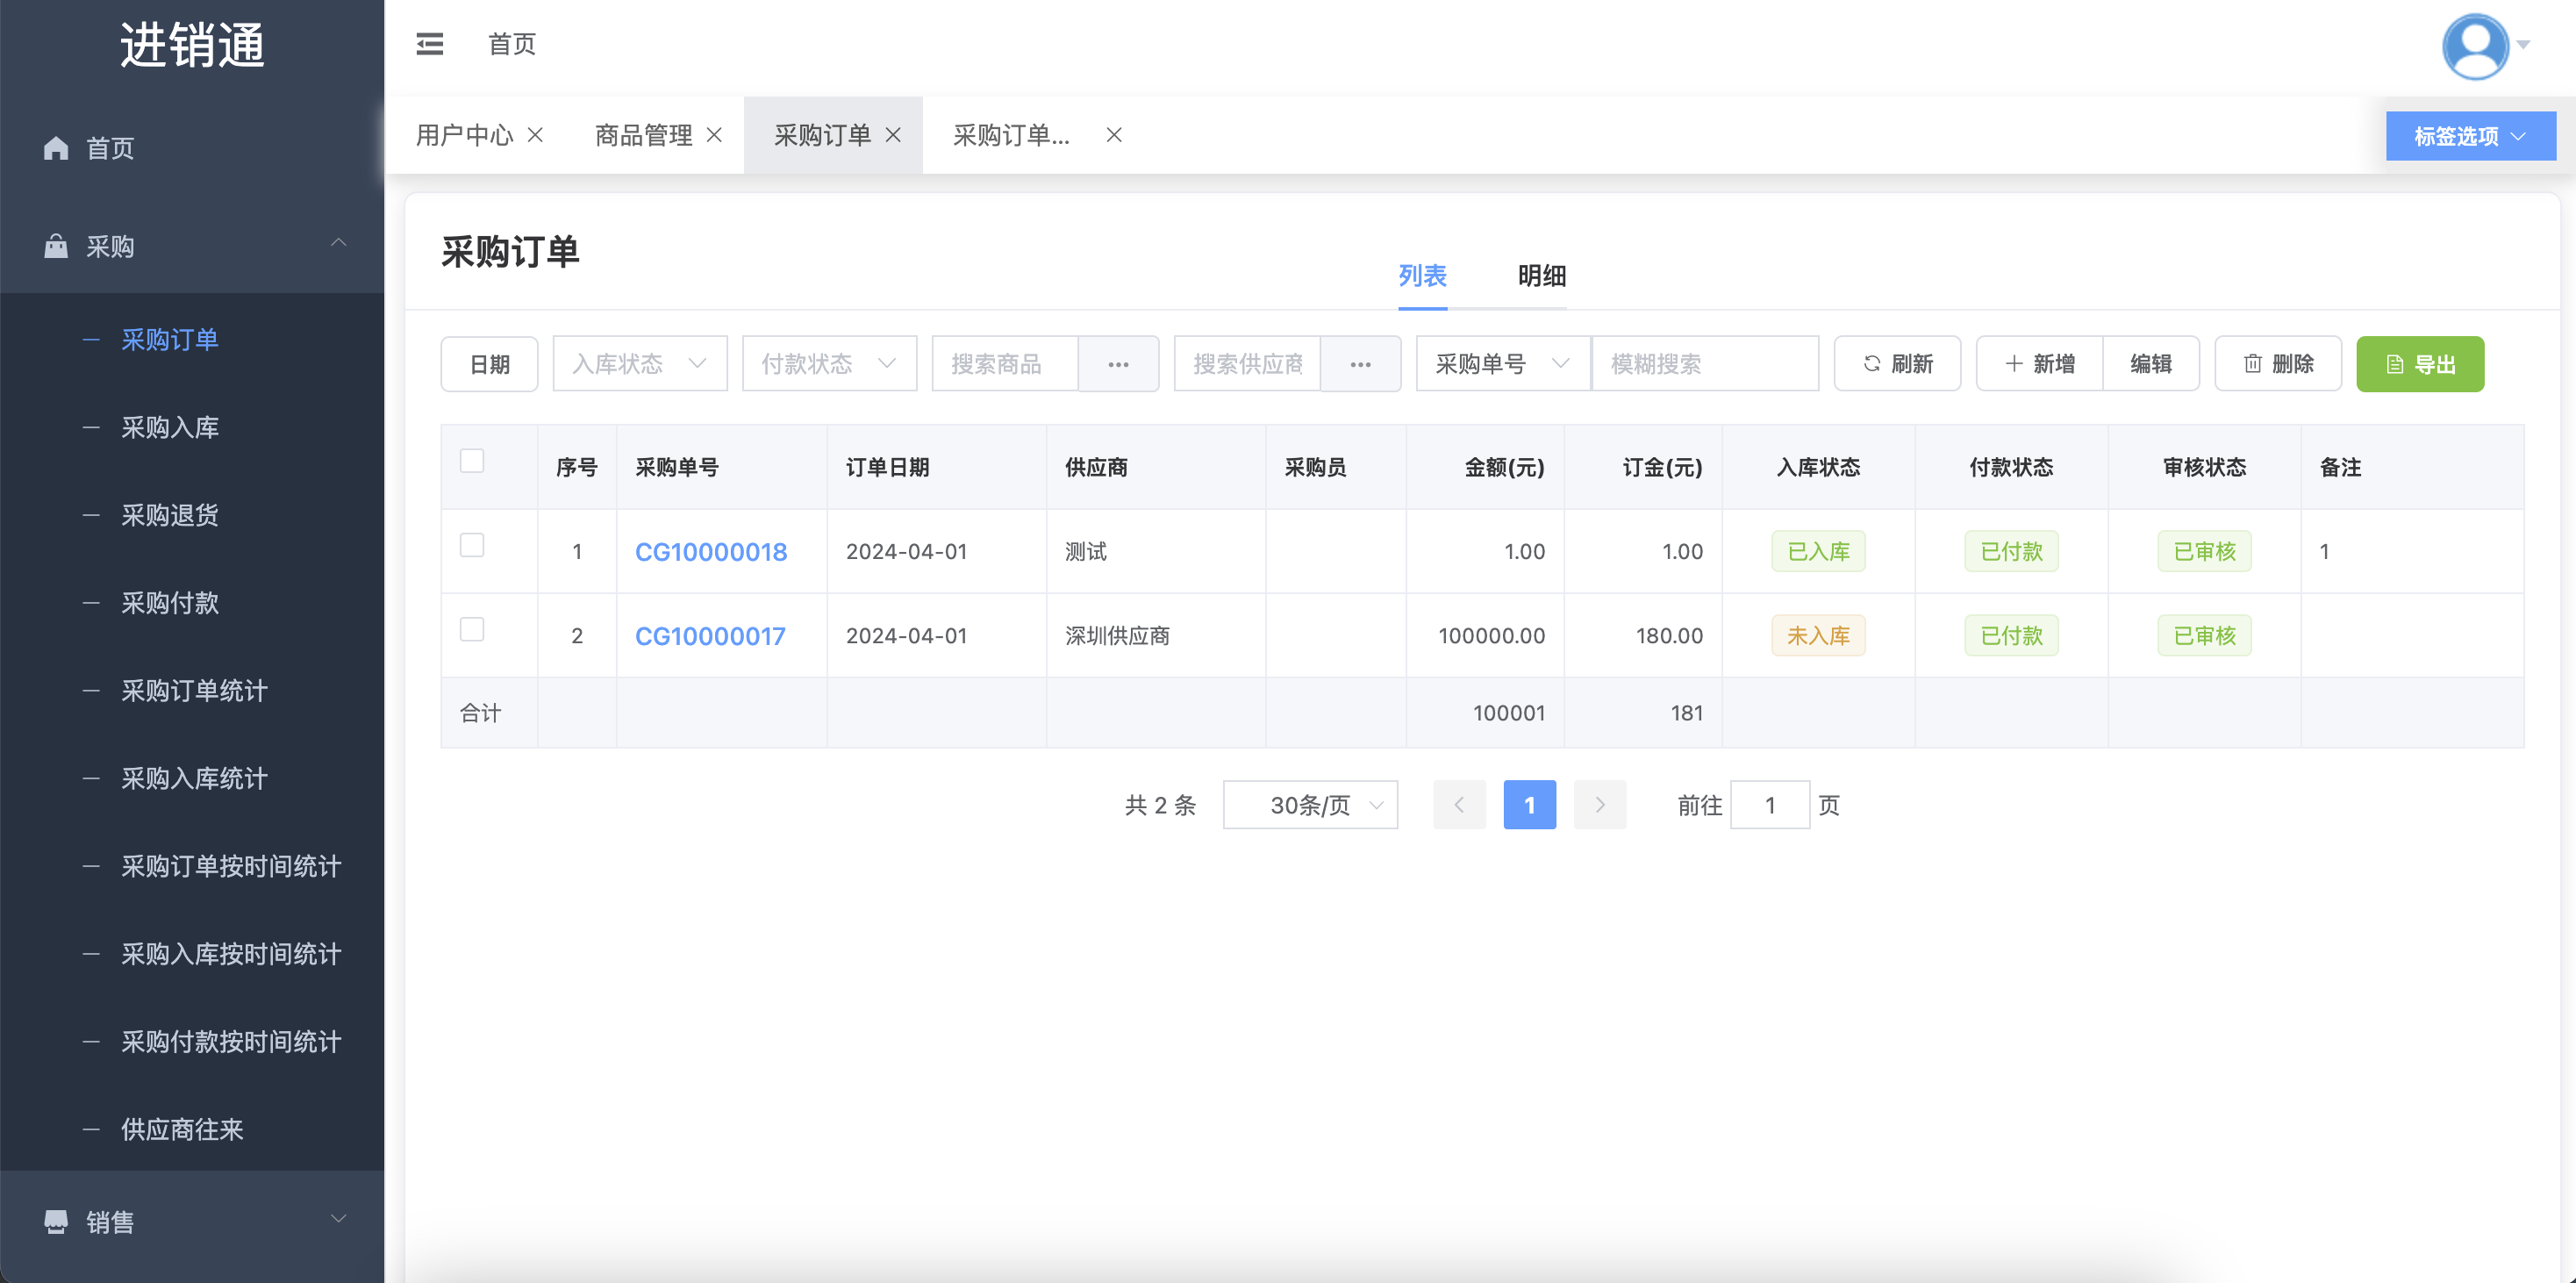The image size is (2576, 1283).
Task: Focus the 模糊搜索 input field
Action: pyautogui.click(x=1705, y=364)
